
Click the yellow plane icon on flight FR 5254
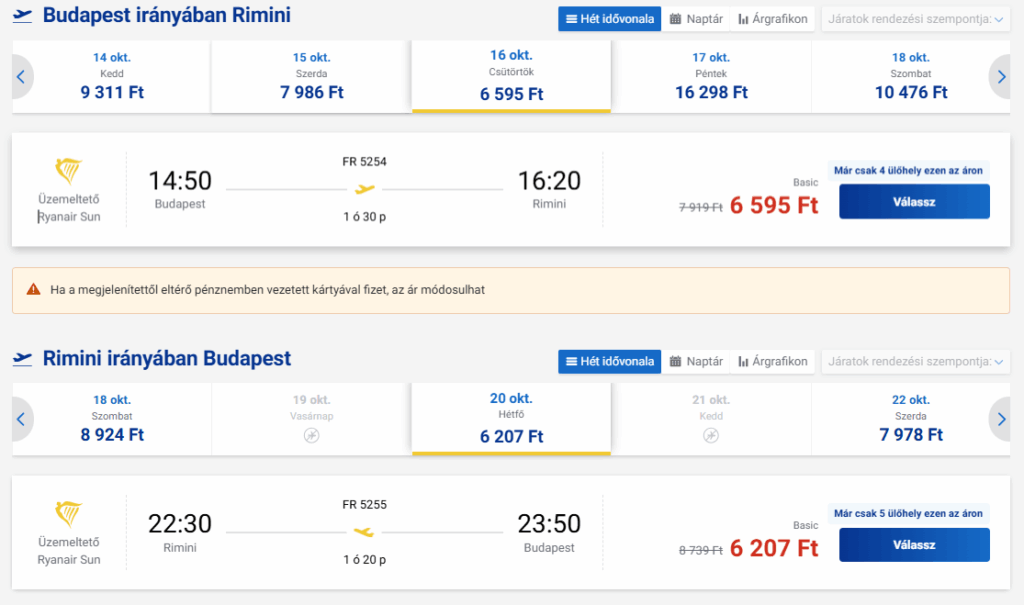pyautogui.click(x=365, y=188)
